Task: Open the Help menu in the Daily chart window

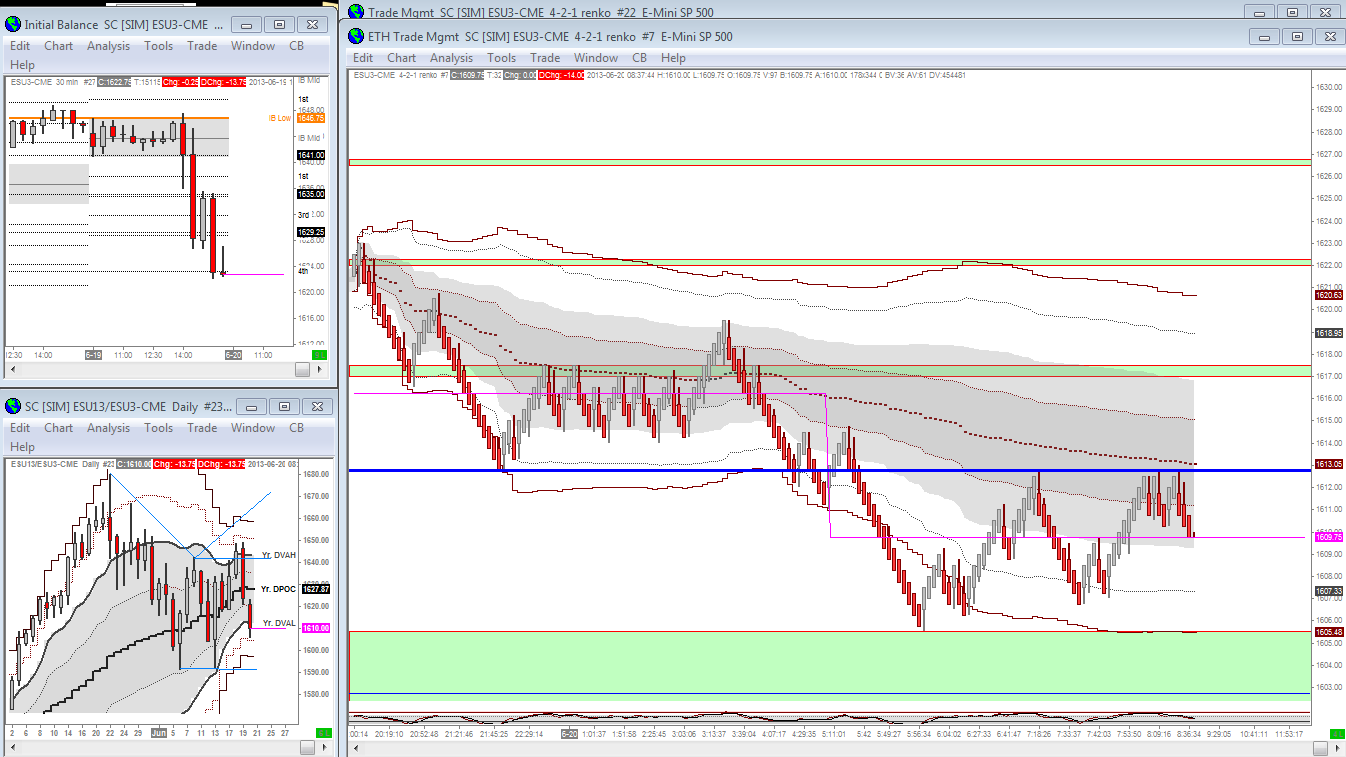Action: click(x=22, y=447)
